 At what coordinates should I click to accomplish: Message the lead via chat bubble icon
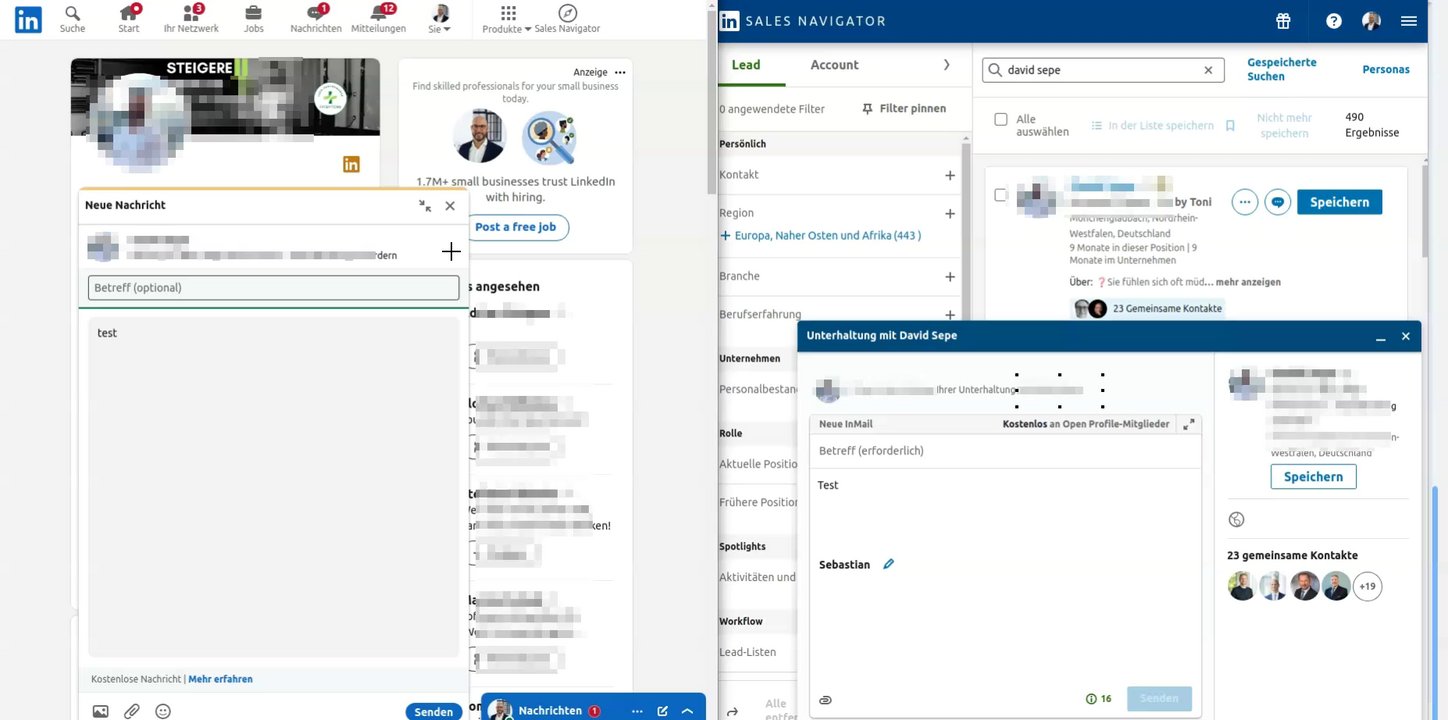coord(1277,202)
